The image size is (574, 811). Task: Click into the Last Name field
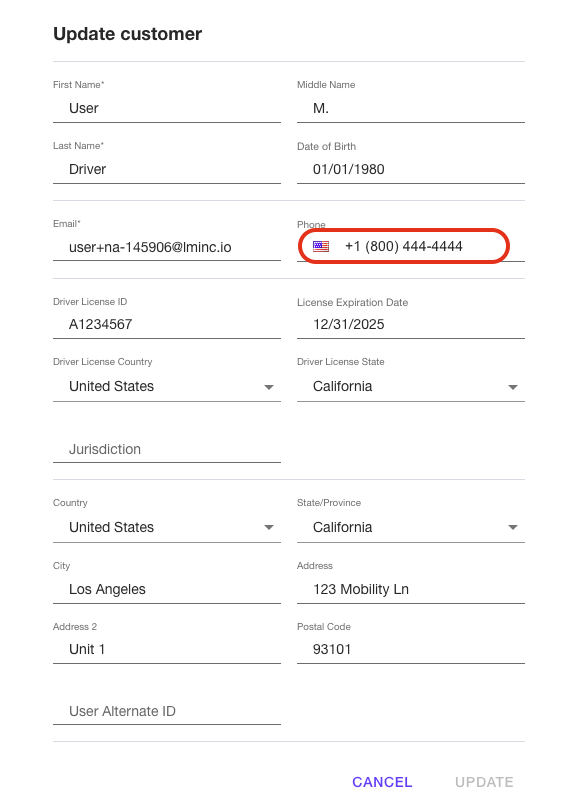coord(167,170)
